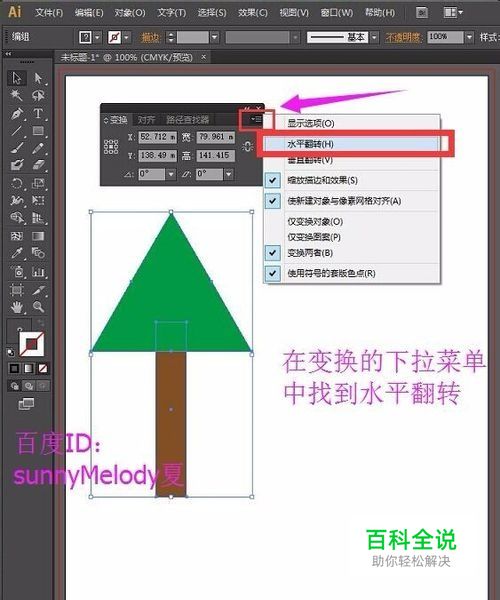Select the Selection (black arrow) tool
Image resolution: width=500 pixels, height=600 pixels.
(17, 78)
